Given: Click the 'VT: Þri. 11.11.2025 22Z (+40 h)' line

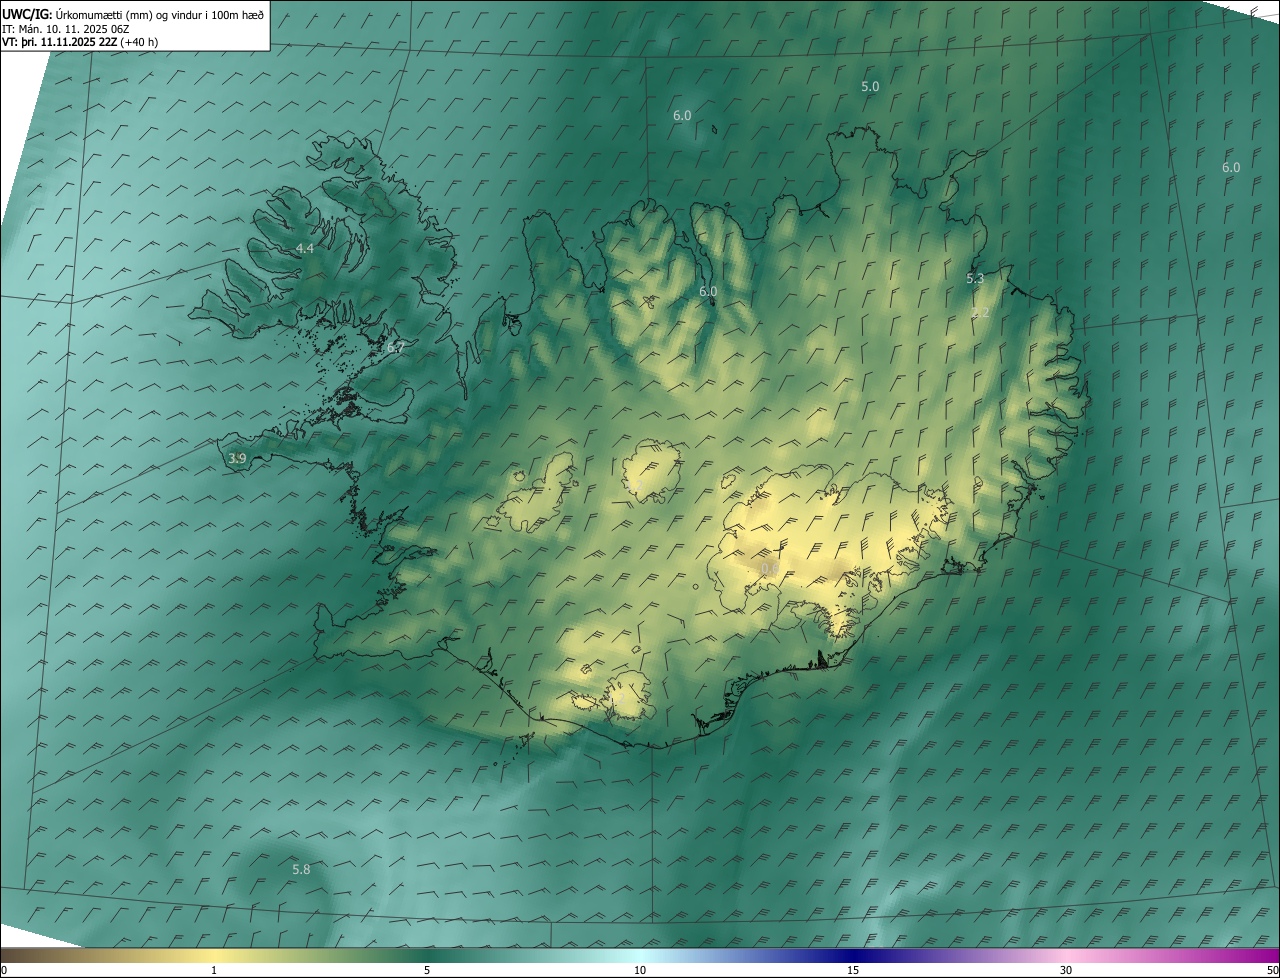Looking at the screenshot, I should pos(80,42).
